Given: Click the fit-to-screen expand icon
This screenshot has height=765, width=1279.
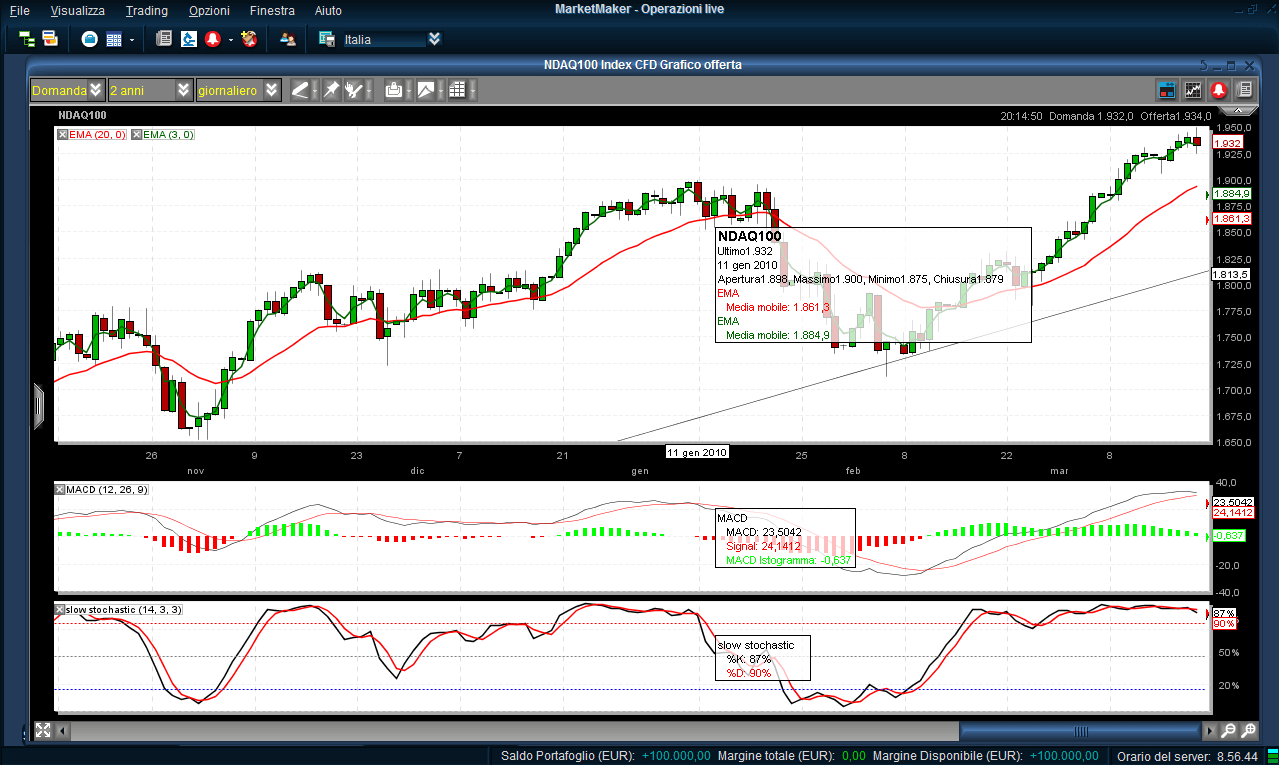Looking at the screenshot, I should 42,731.
